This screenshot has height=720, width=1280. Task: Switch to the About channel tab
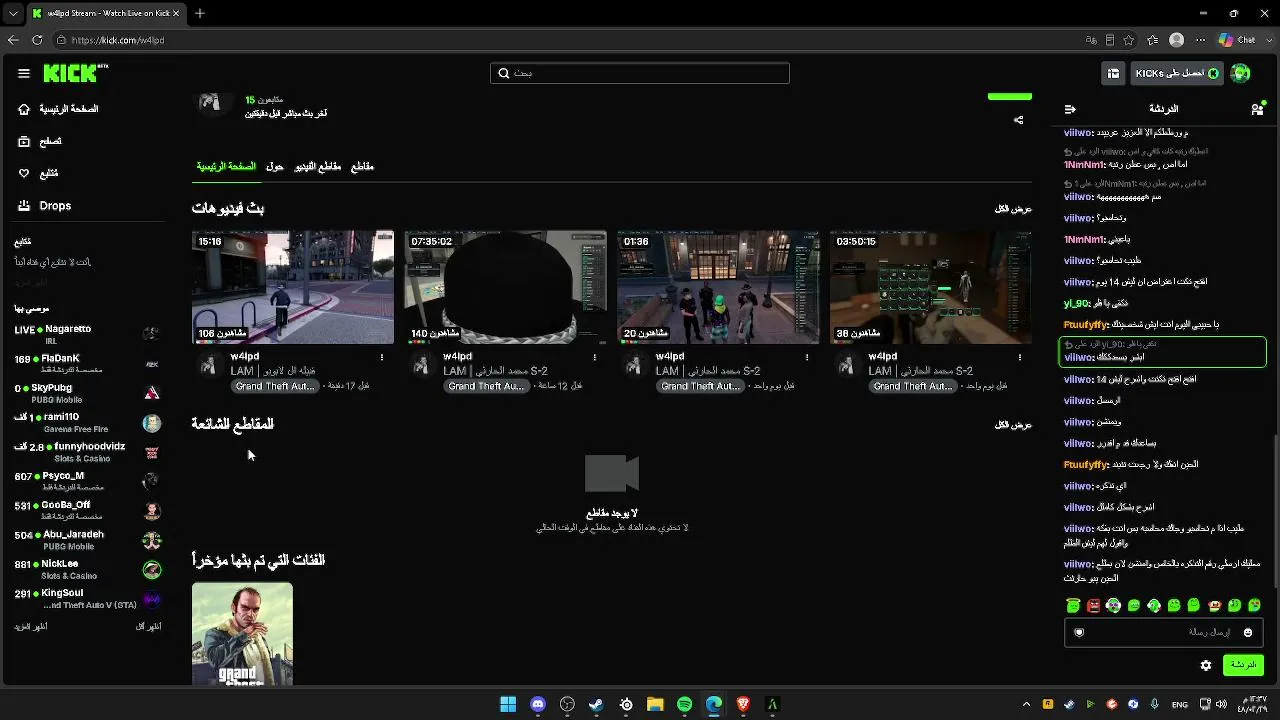tap(275, 167)
